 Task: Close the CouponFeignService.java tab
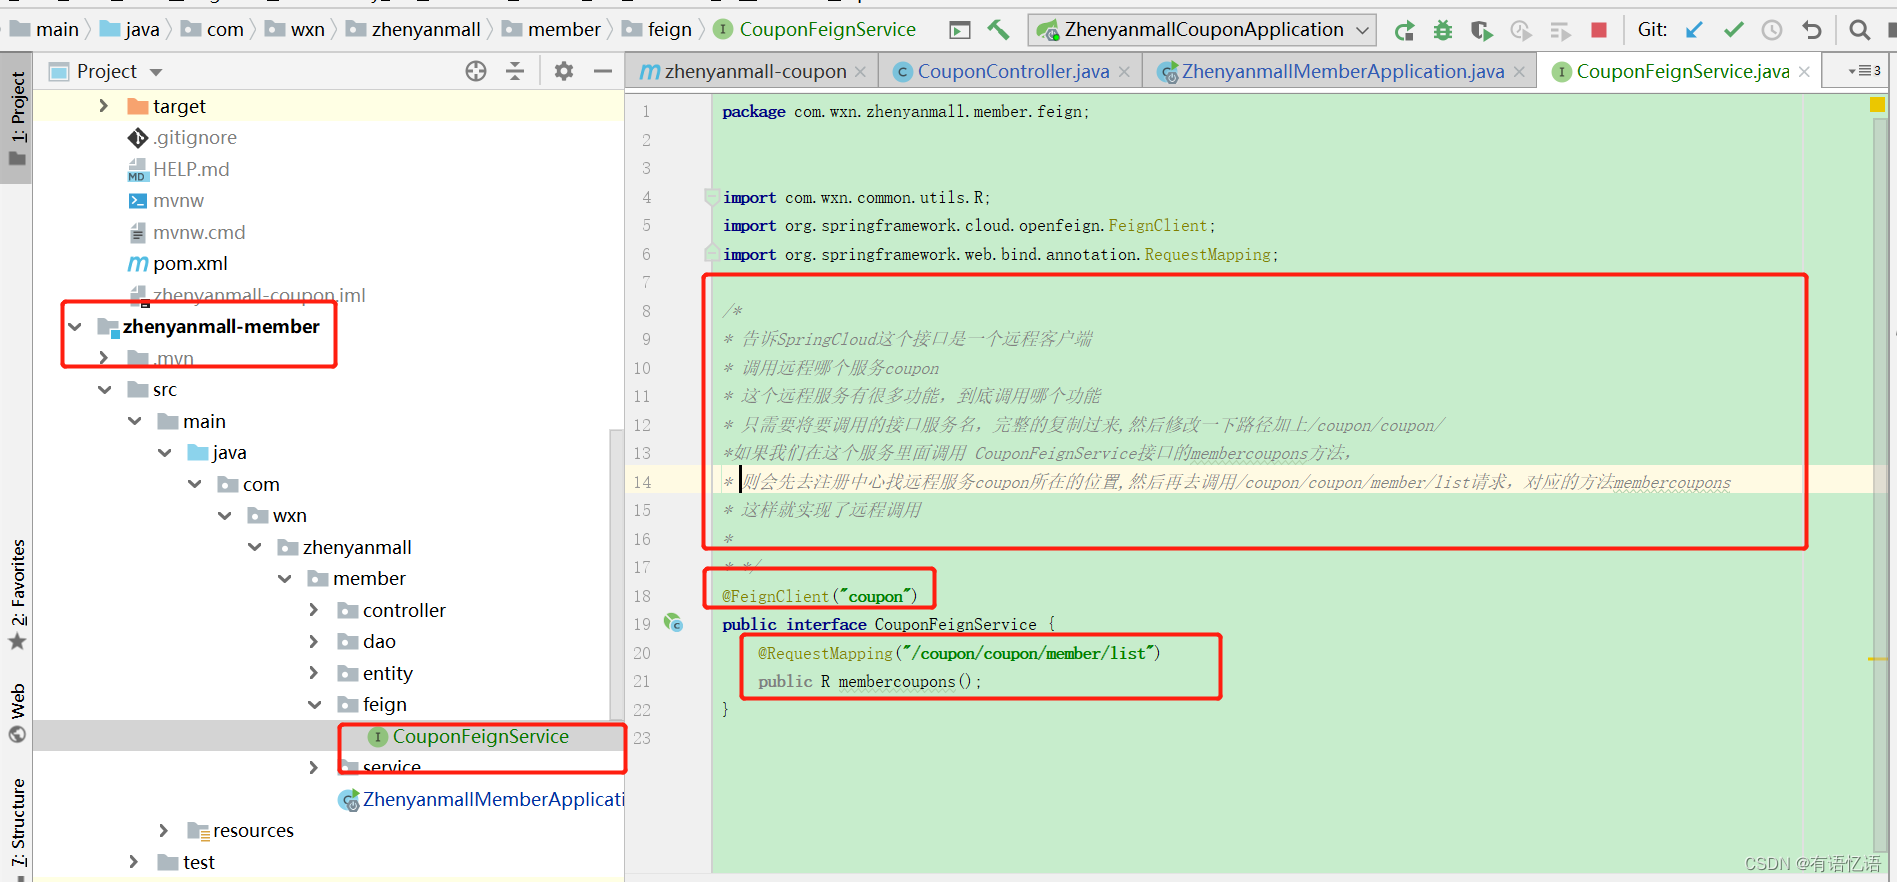click(1804, 71)
